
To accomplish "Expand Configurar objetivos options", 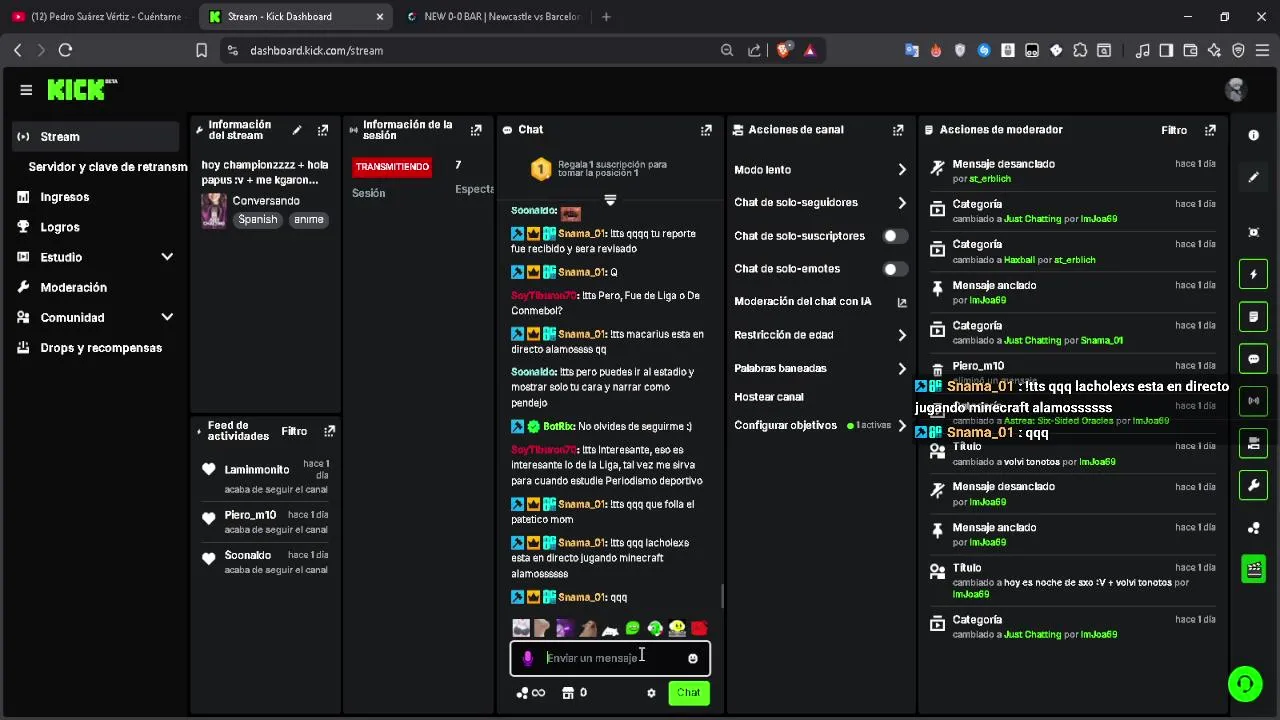I will 901,425.
